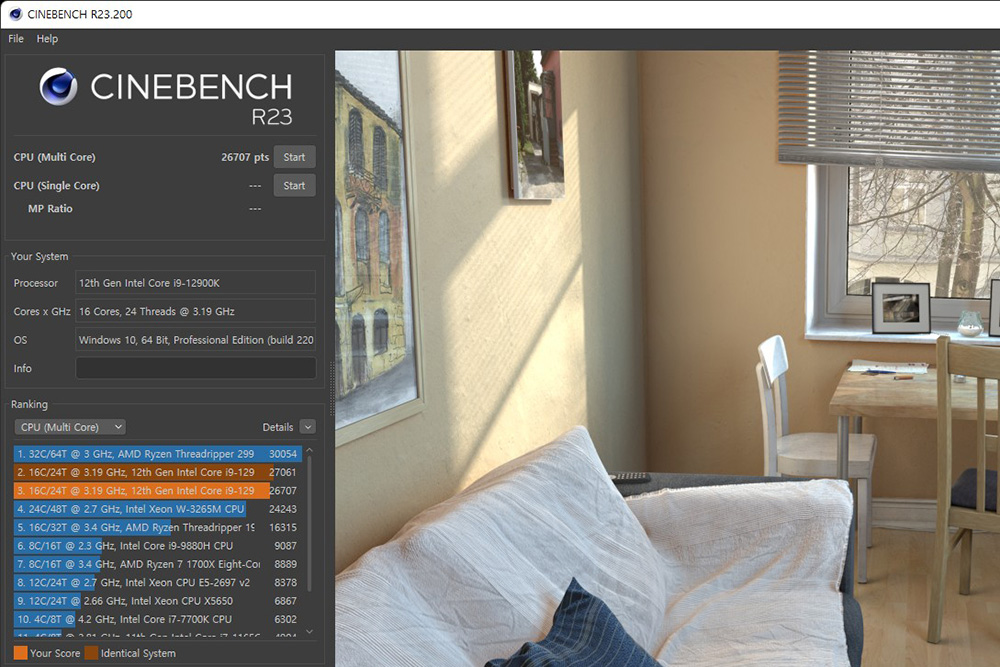Select ranking row 1 AMD Ryzen Threadripper 30054
The height and width of the screenshot is (667, 1000).
[157, 454]
